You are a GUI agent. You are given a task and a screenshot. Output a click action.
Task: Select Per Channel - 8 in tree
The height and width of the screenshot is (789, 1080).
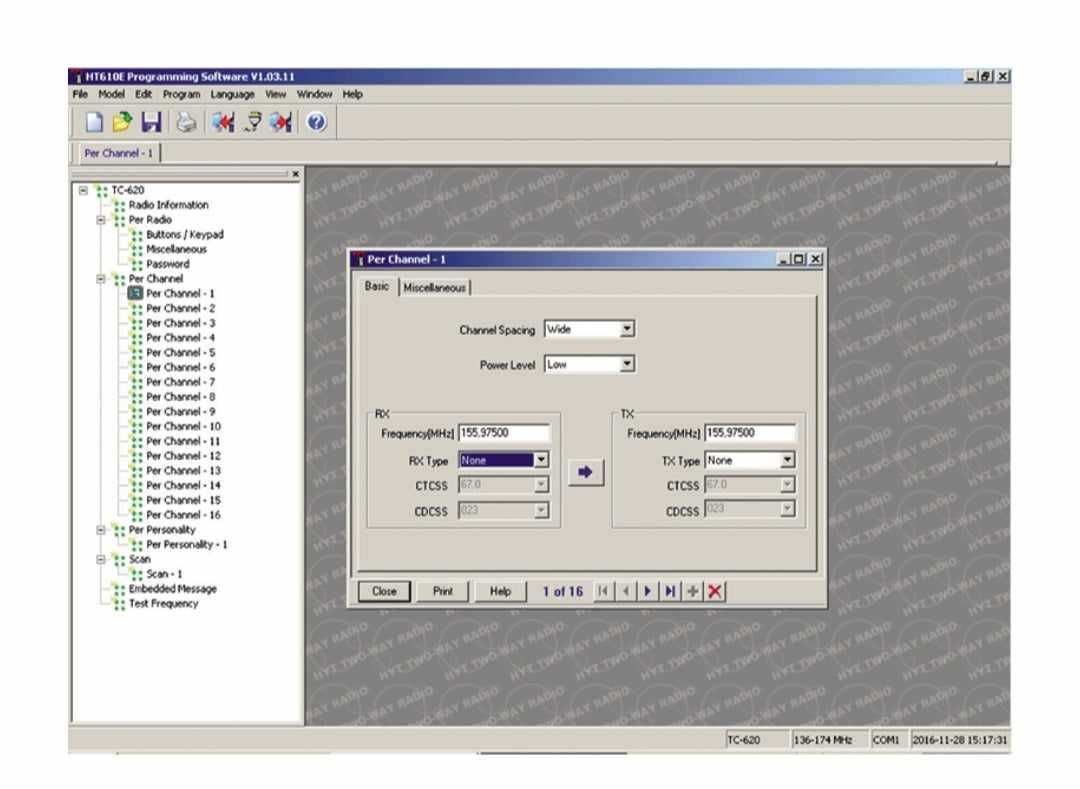coord(180,397)
